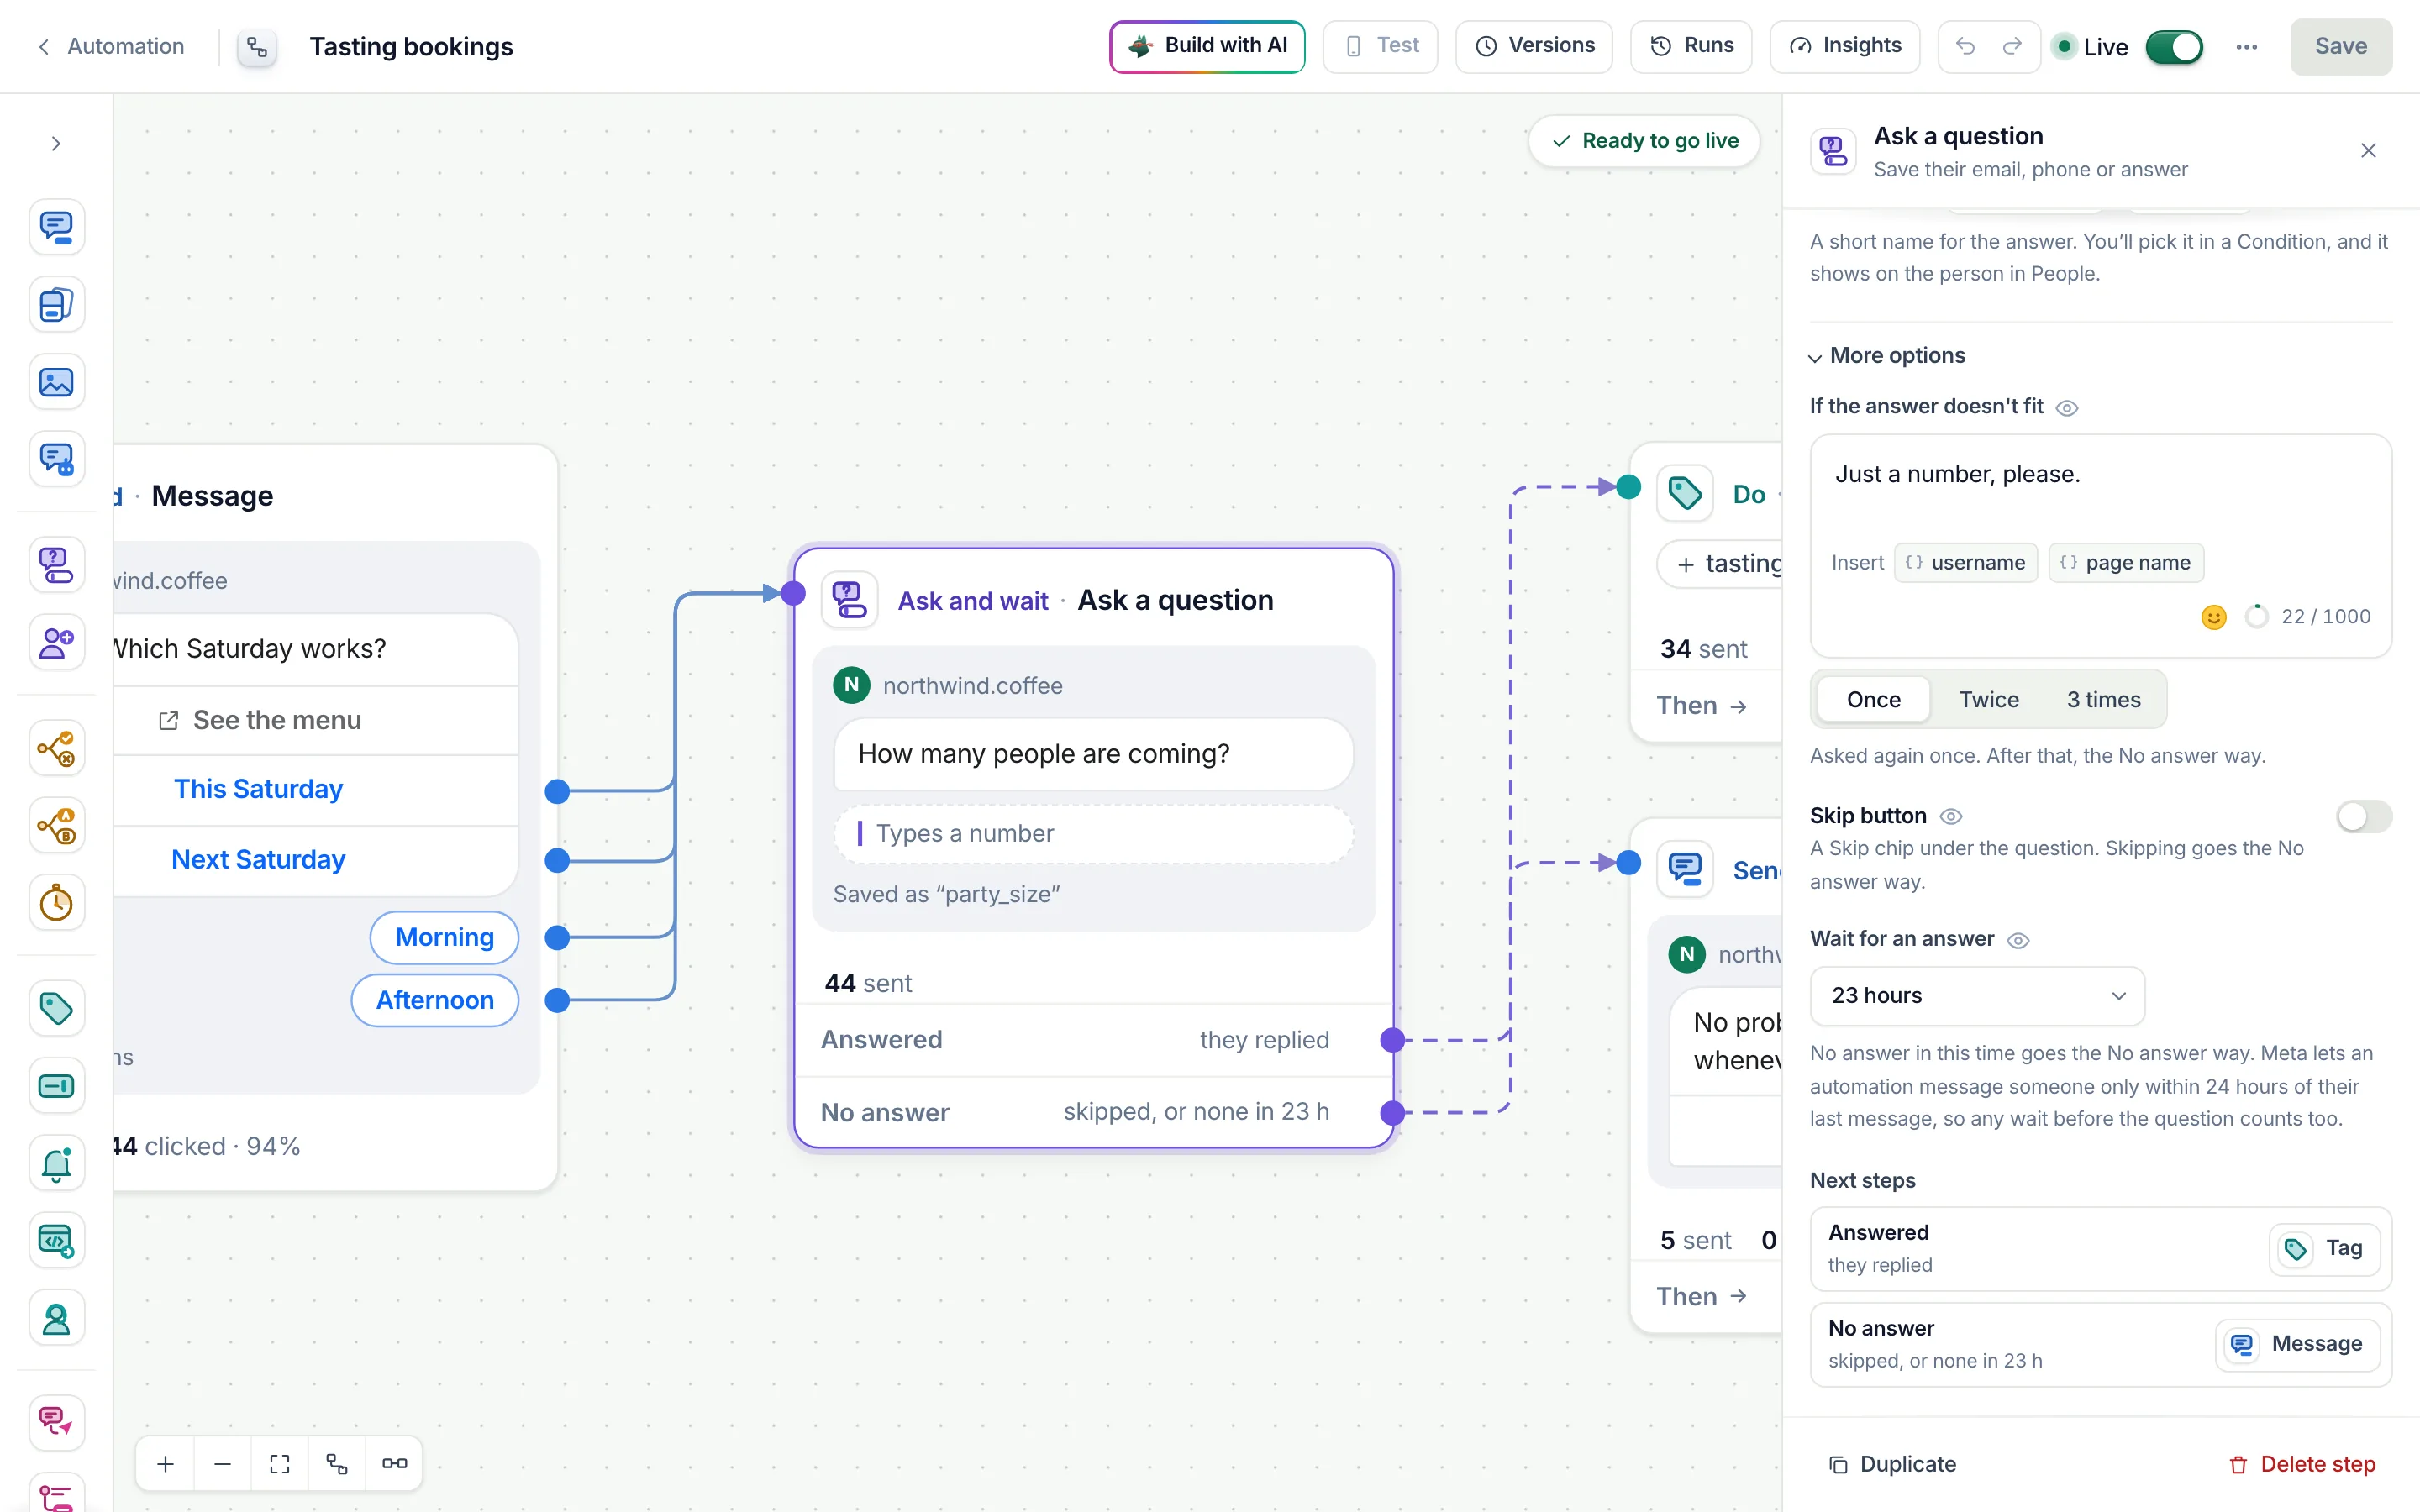Screen dimensions: 2420x1512
Task: Pick the delay timer icon in sidebar
Action: pos(56,903)
